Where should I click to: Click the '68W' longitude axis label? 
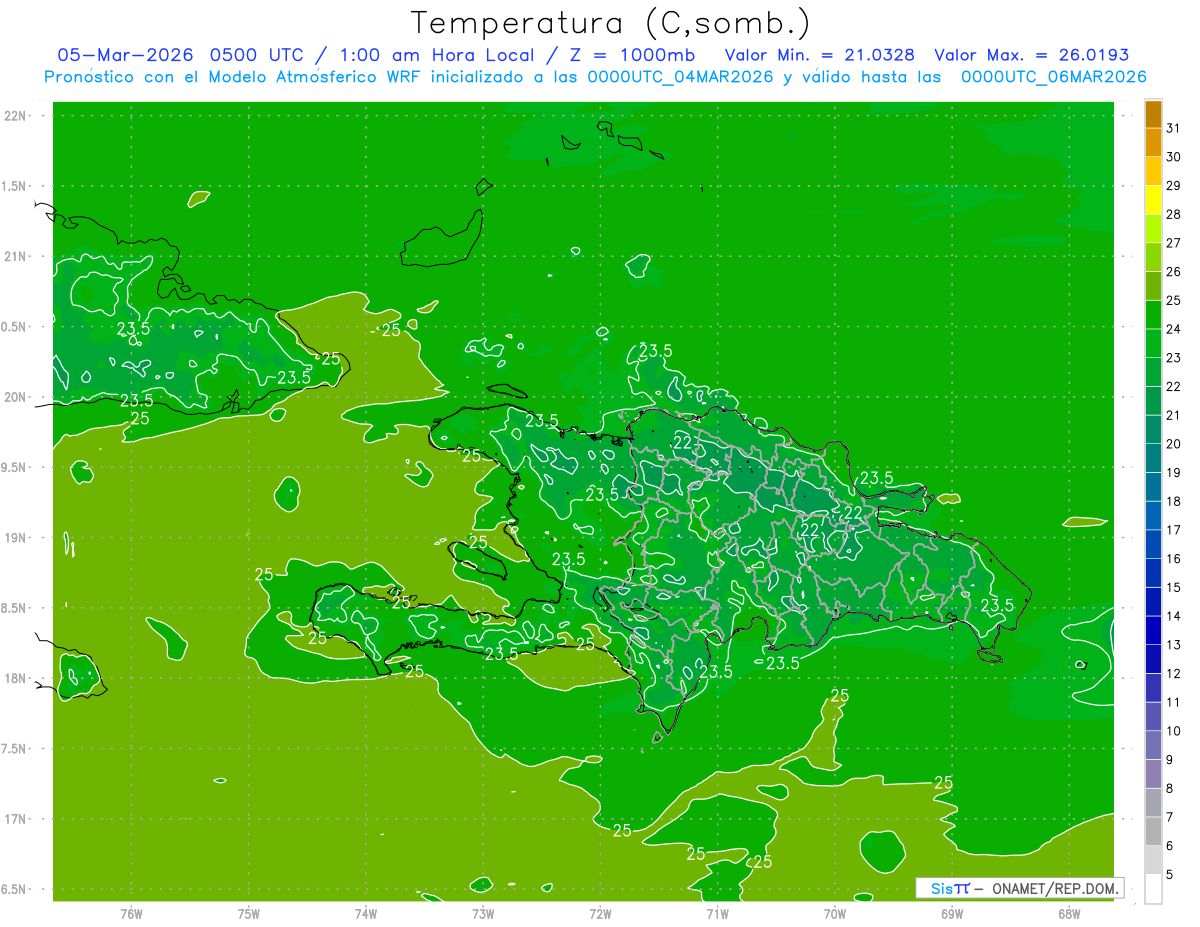(x=1069, y=913)
